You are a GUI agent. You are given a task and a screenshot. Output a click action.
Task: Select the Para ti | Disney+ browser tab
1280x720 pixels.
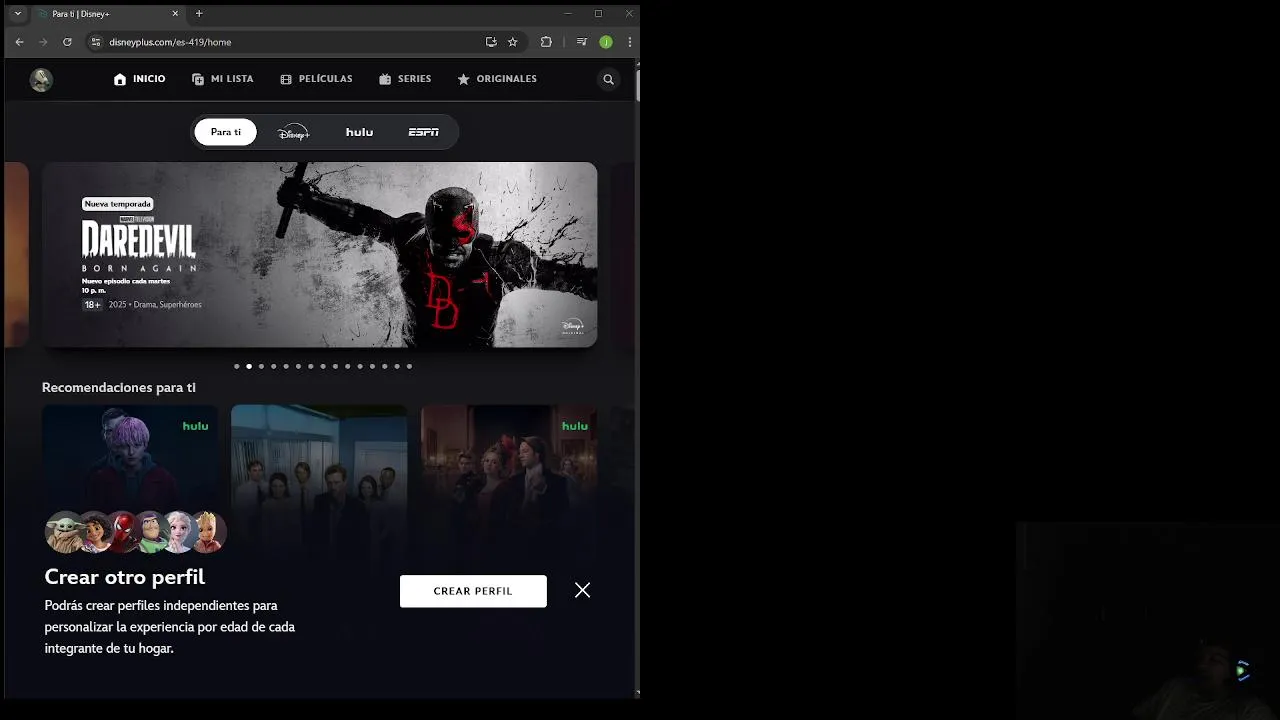pos(108,14)
